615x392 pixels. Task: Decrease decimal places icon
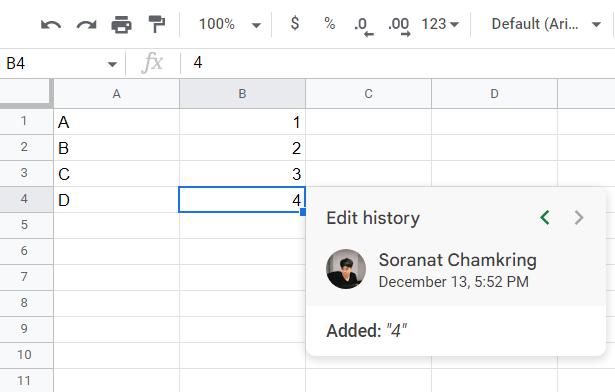tap(364, 26)
